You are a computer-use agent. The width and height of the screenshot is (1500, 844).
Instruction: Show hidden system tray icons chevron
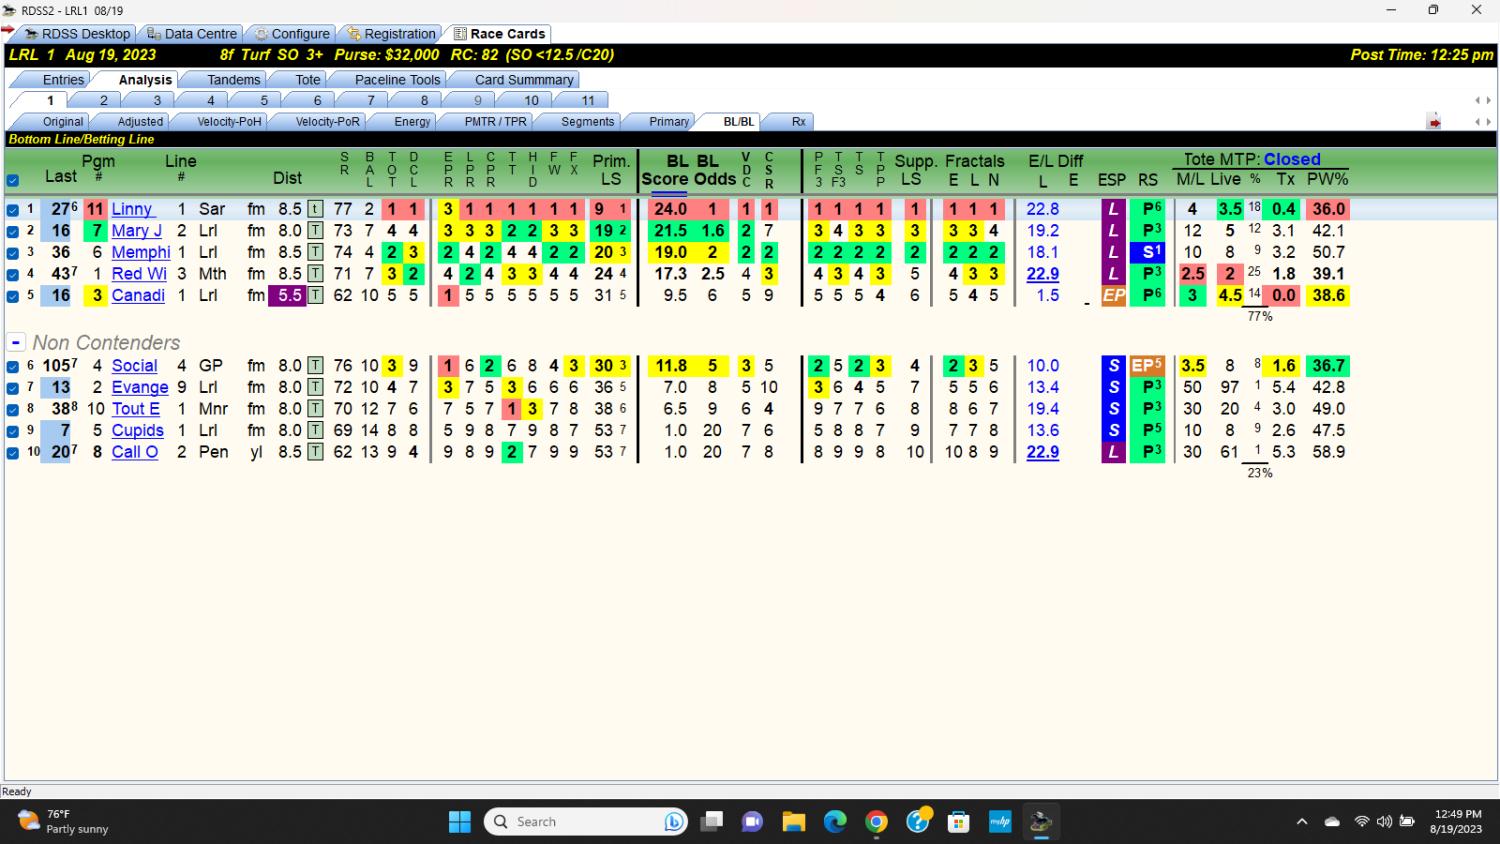pyautogui.click(x=1301, y=822)
